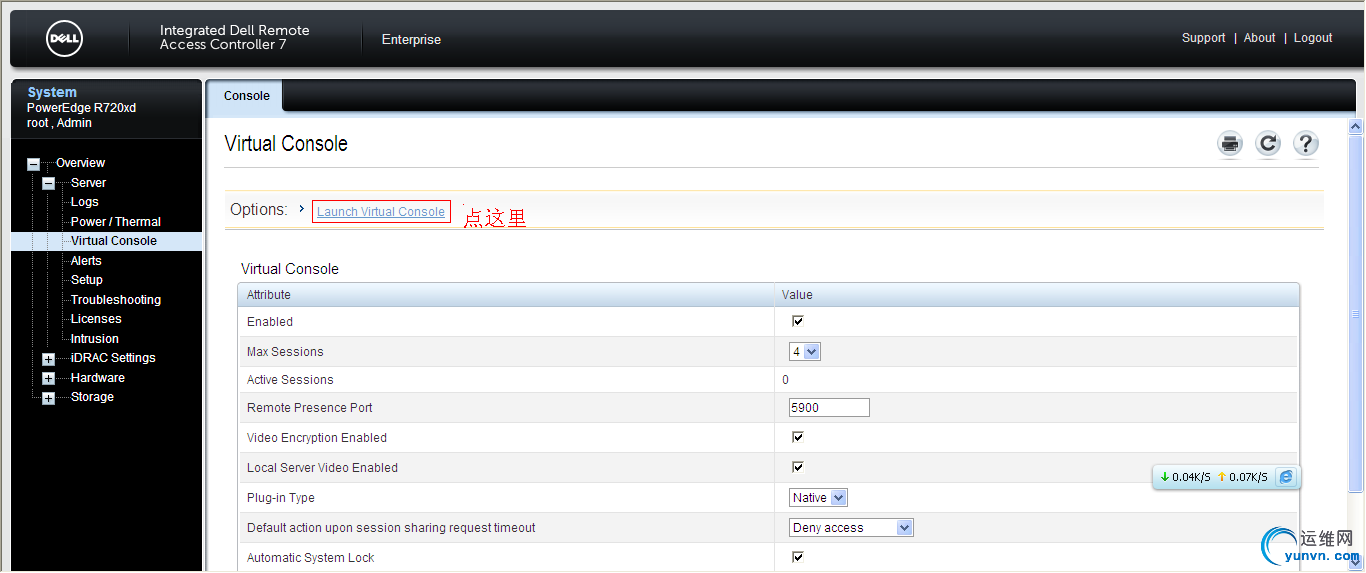
Task: Expand the Storage tree node
Action: click(x=48, y=398)
